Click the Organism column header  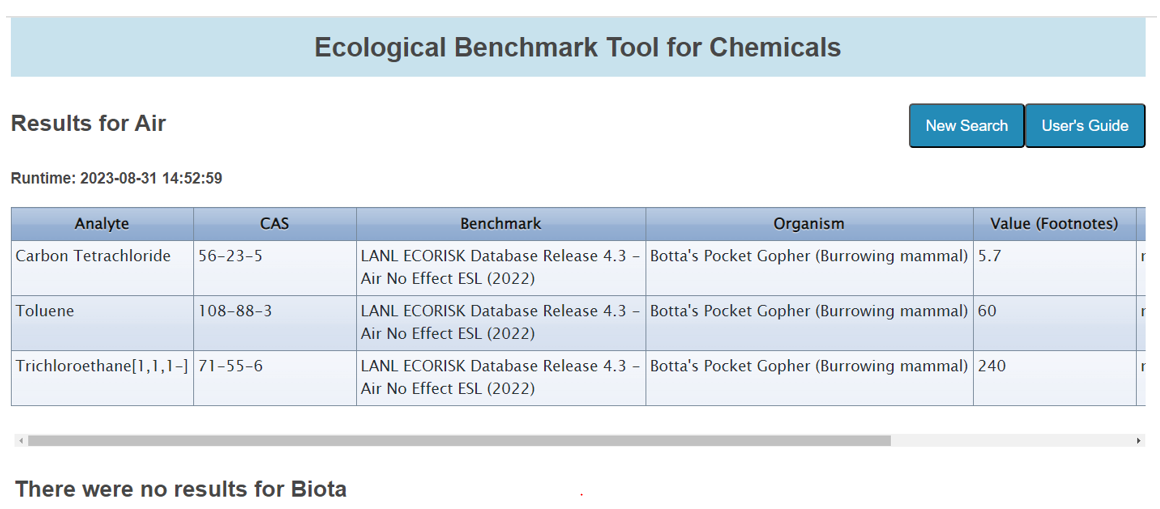click(x=809, y=224)
